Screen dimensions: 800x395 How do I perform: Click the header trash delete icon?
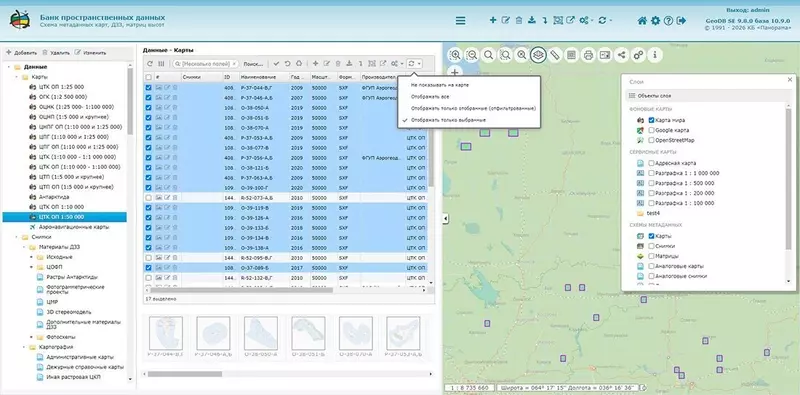click(x=519, y=20)
